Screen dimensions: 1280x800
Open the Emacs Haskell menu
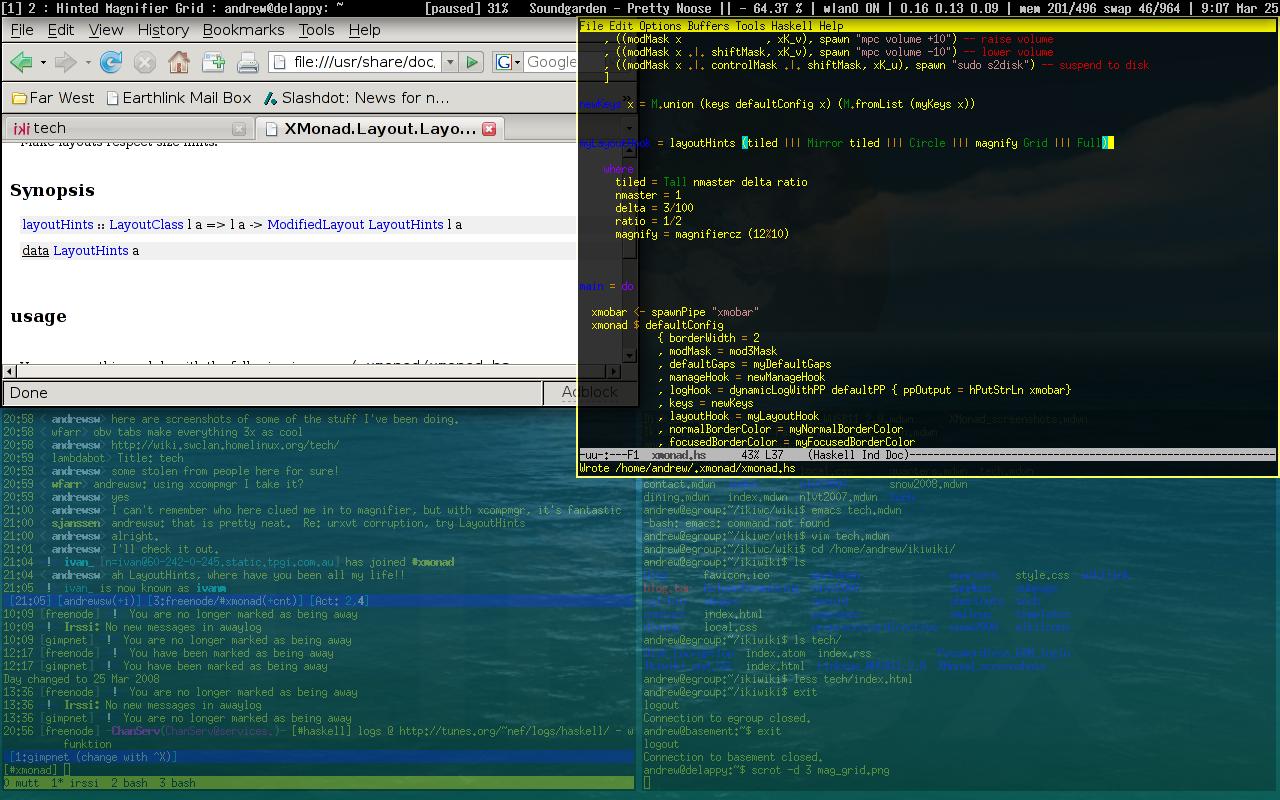[x=790, y=26]
